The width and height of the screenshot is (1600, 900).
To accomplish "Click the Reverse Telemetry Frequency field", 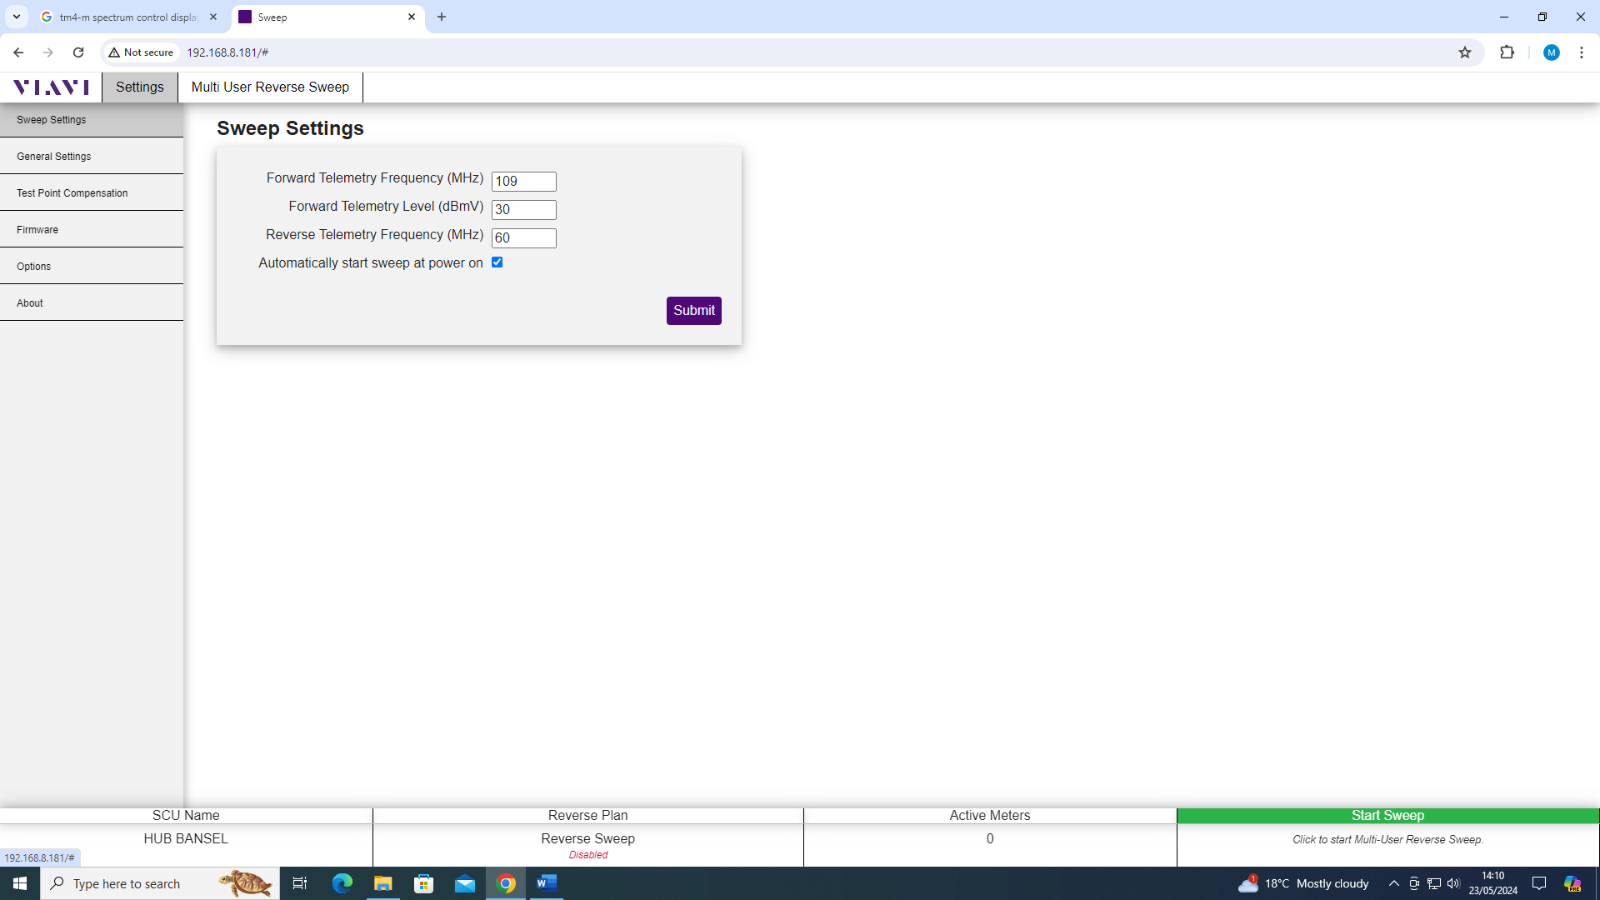I will point(523,238).
